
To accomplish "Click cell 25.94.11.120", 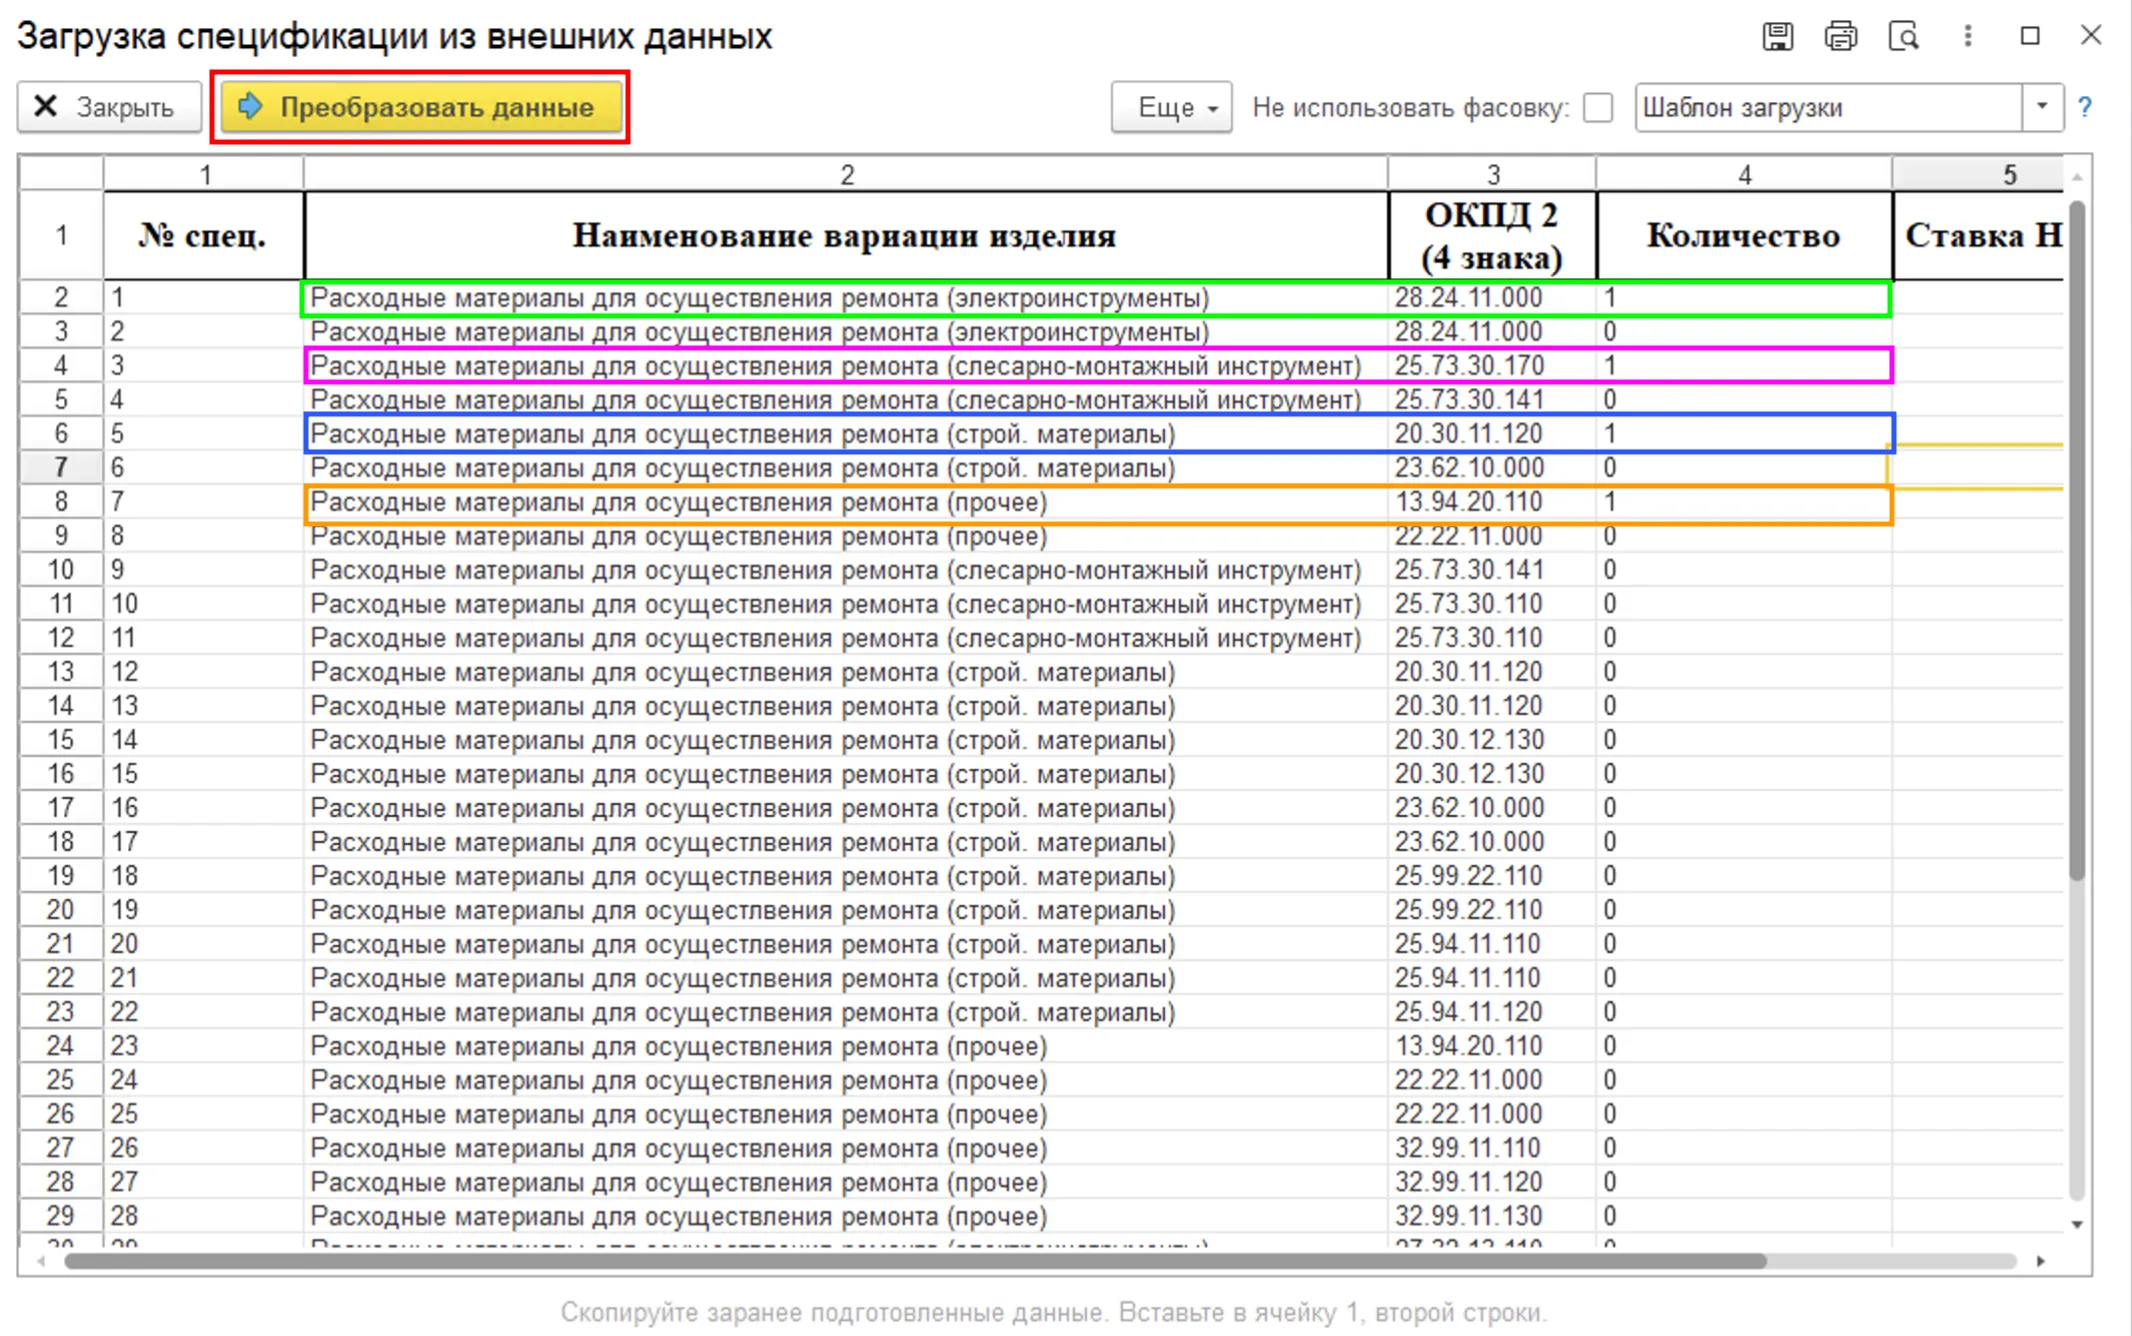I will [x=1493, y=1012].
